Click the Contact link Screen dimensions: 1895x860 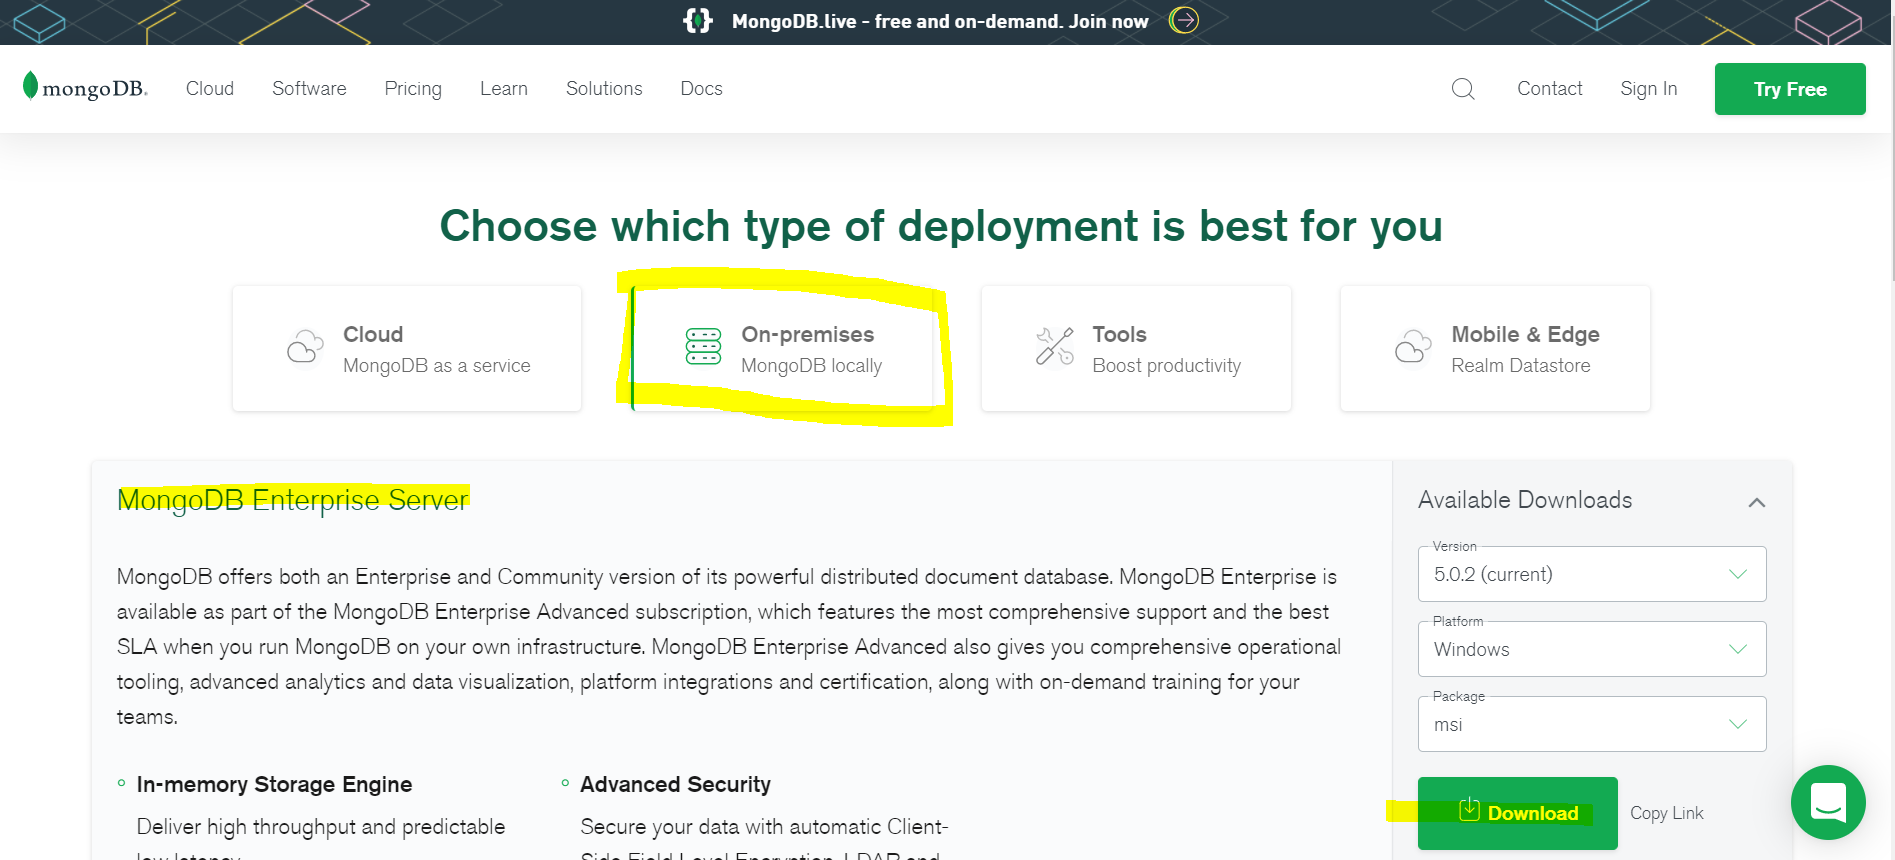tap(1550, 89)
